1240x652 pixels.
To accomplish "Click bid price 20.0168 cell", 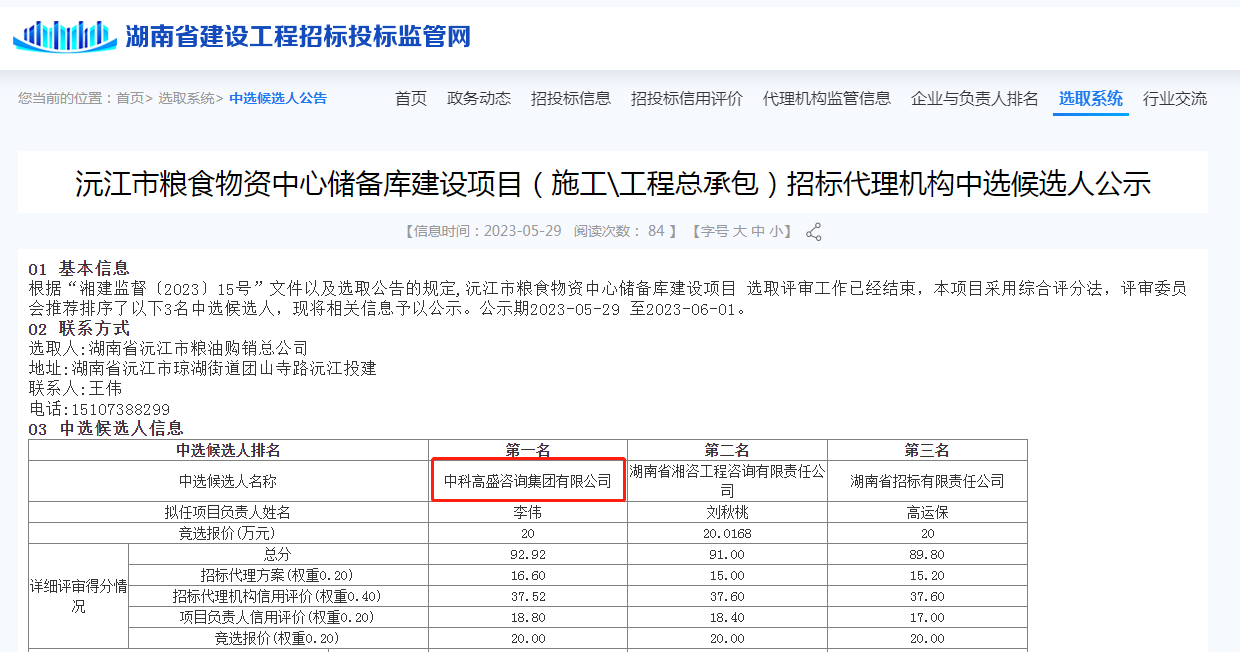I will 727,533.
